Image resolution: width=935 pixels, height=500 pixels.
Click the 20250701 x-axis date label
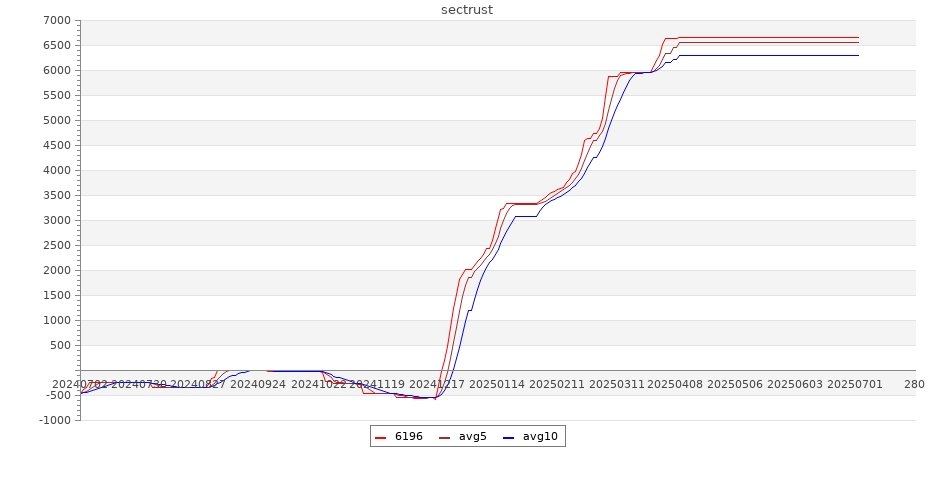854,384
